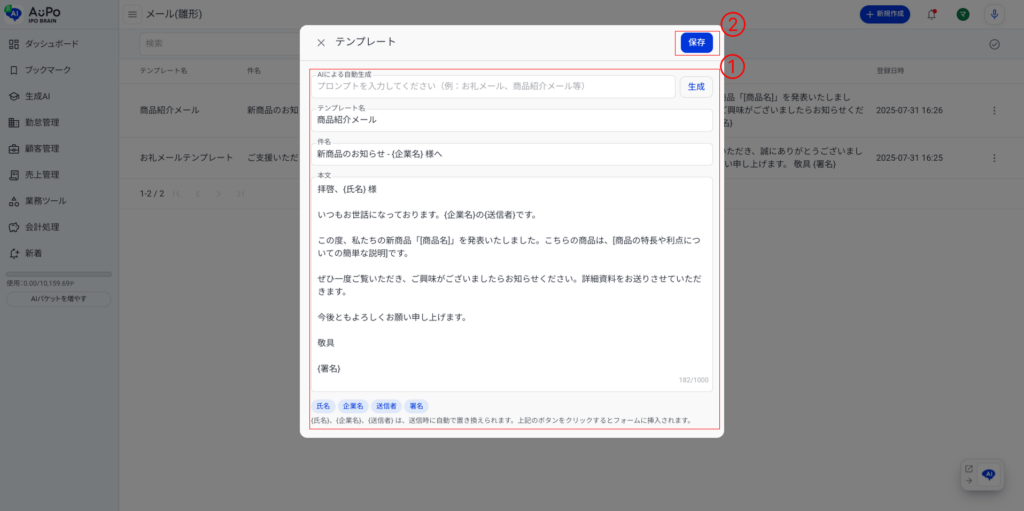
Task: Open ブックマーク in the sidebar
Action: (47, 70)
